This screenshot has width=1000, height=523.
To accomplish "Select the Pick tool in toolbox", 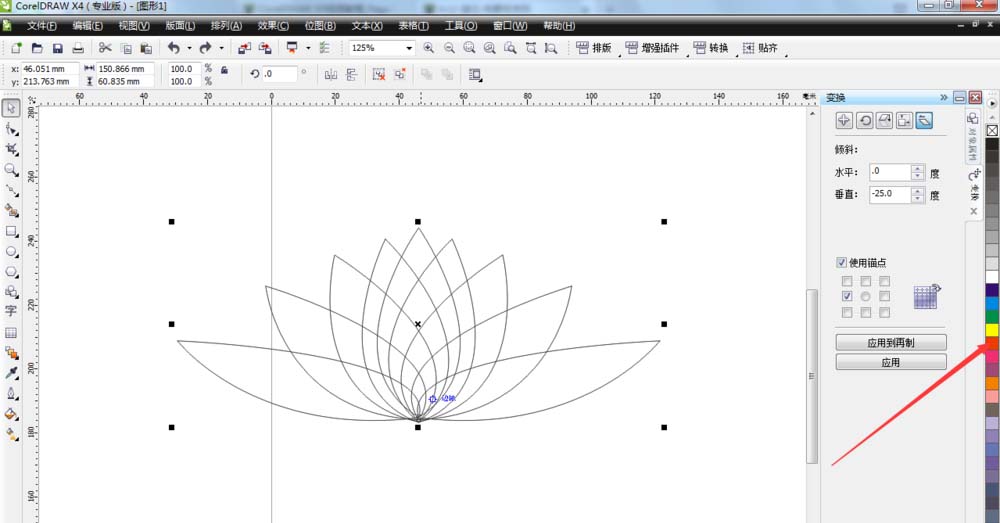I will [x=11, y=108].
